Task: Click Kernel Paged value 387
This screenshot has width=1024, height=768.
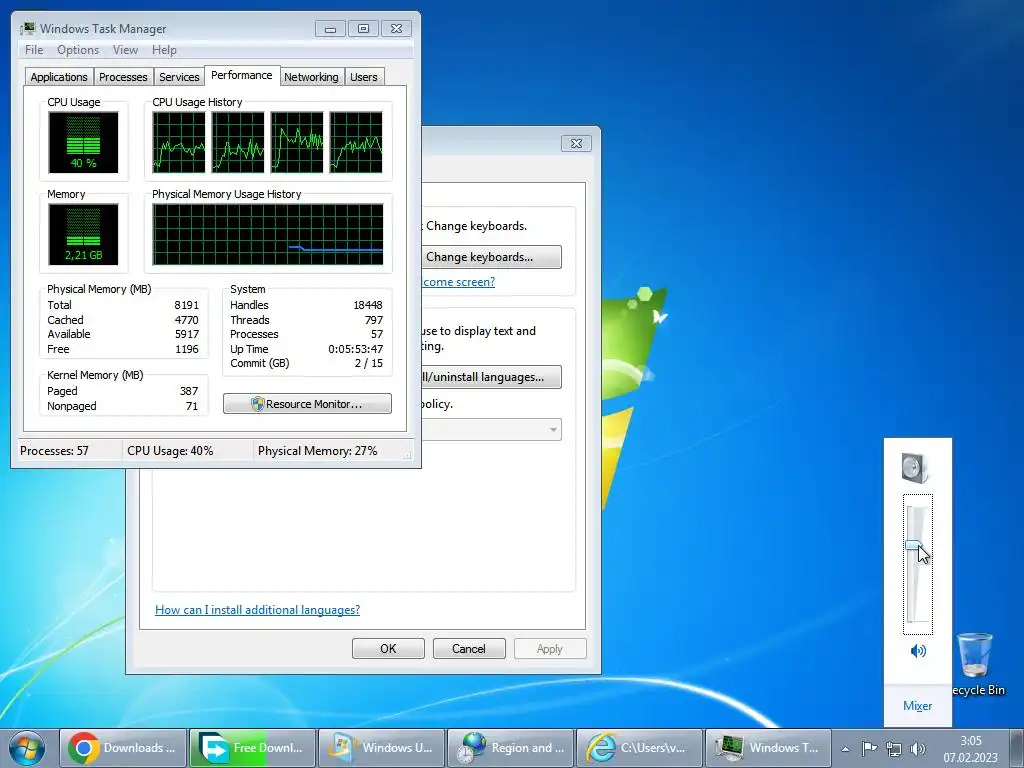Action: [189, 391]
